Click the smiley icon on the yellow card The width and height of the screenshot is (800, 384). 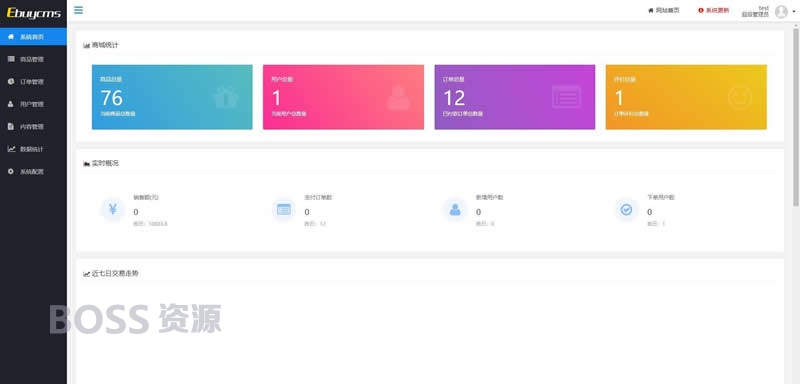pyautogui.click(x=740, y=97)
